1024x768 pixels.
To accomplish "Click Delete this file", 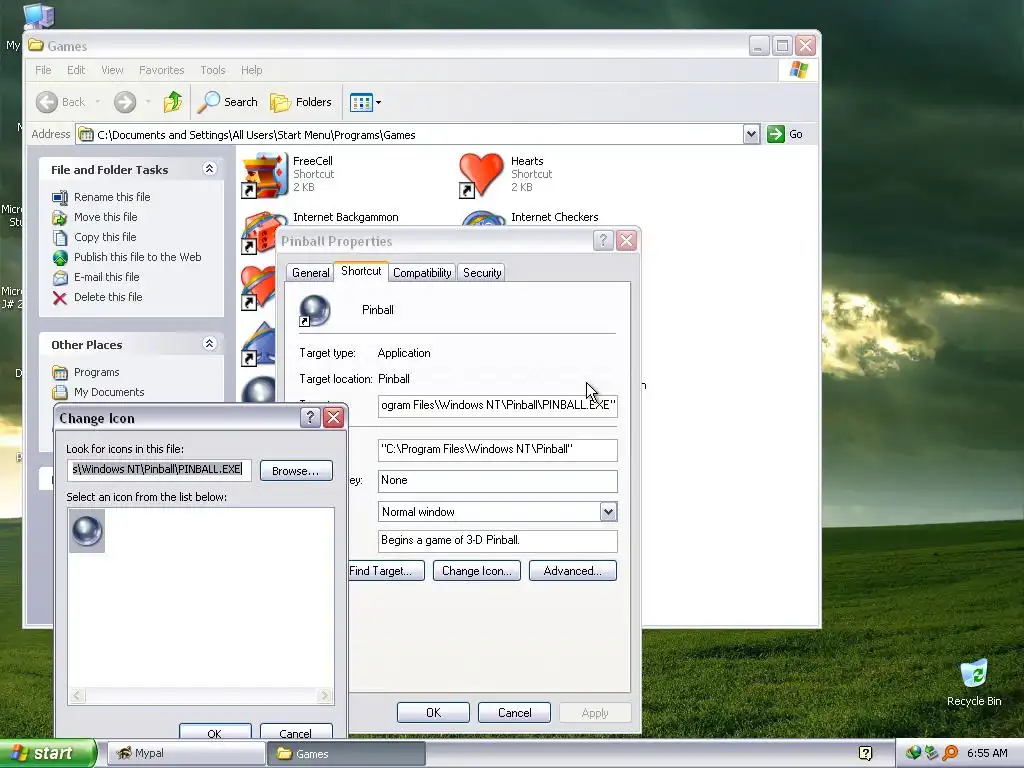I will 108,296.
